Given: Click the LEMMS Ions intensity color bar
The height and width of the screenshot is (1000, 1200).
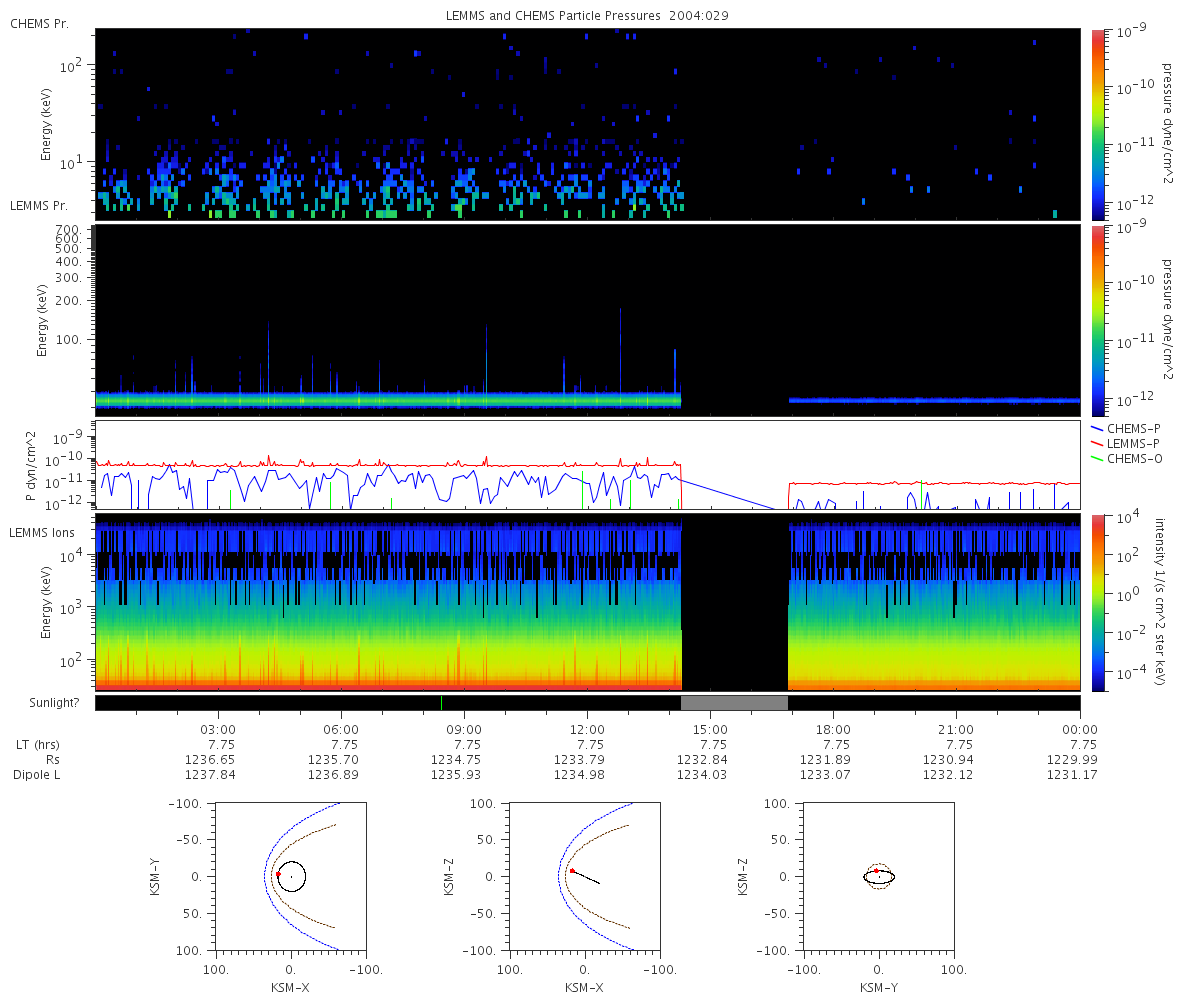Looking at the screenshot, I should pos(1098,603).
